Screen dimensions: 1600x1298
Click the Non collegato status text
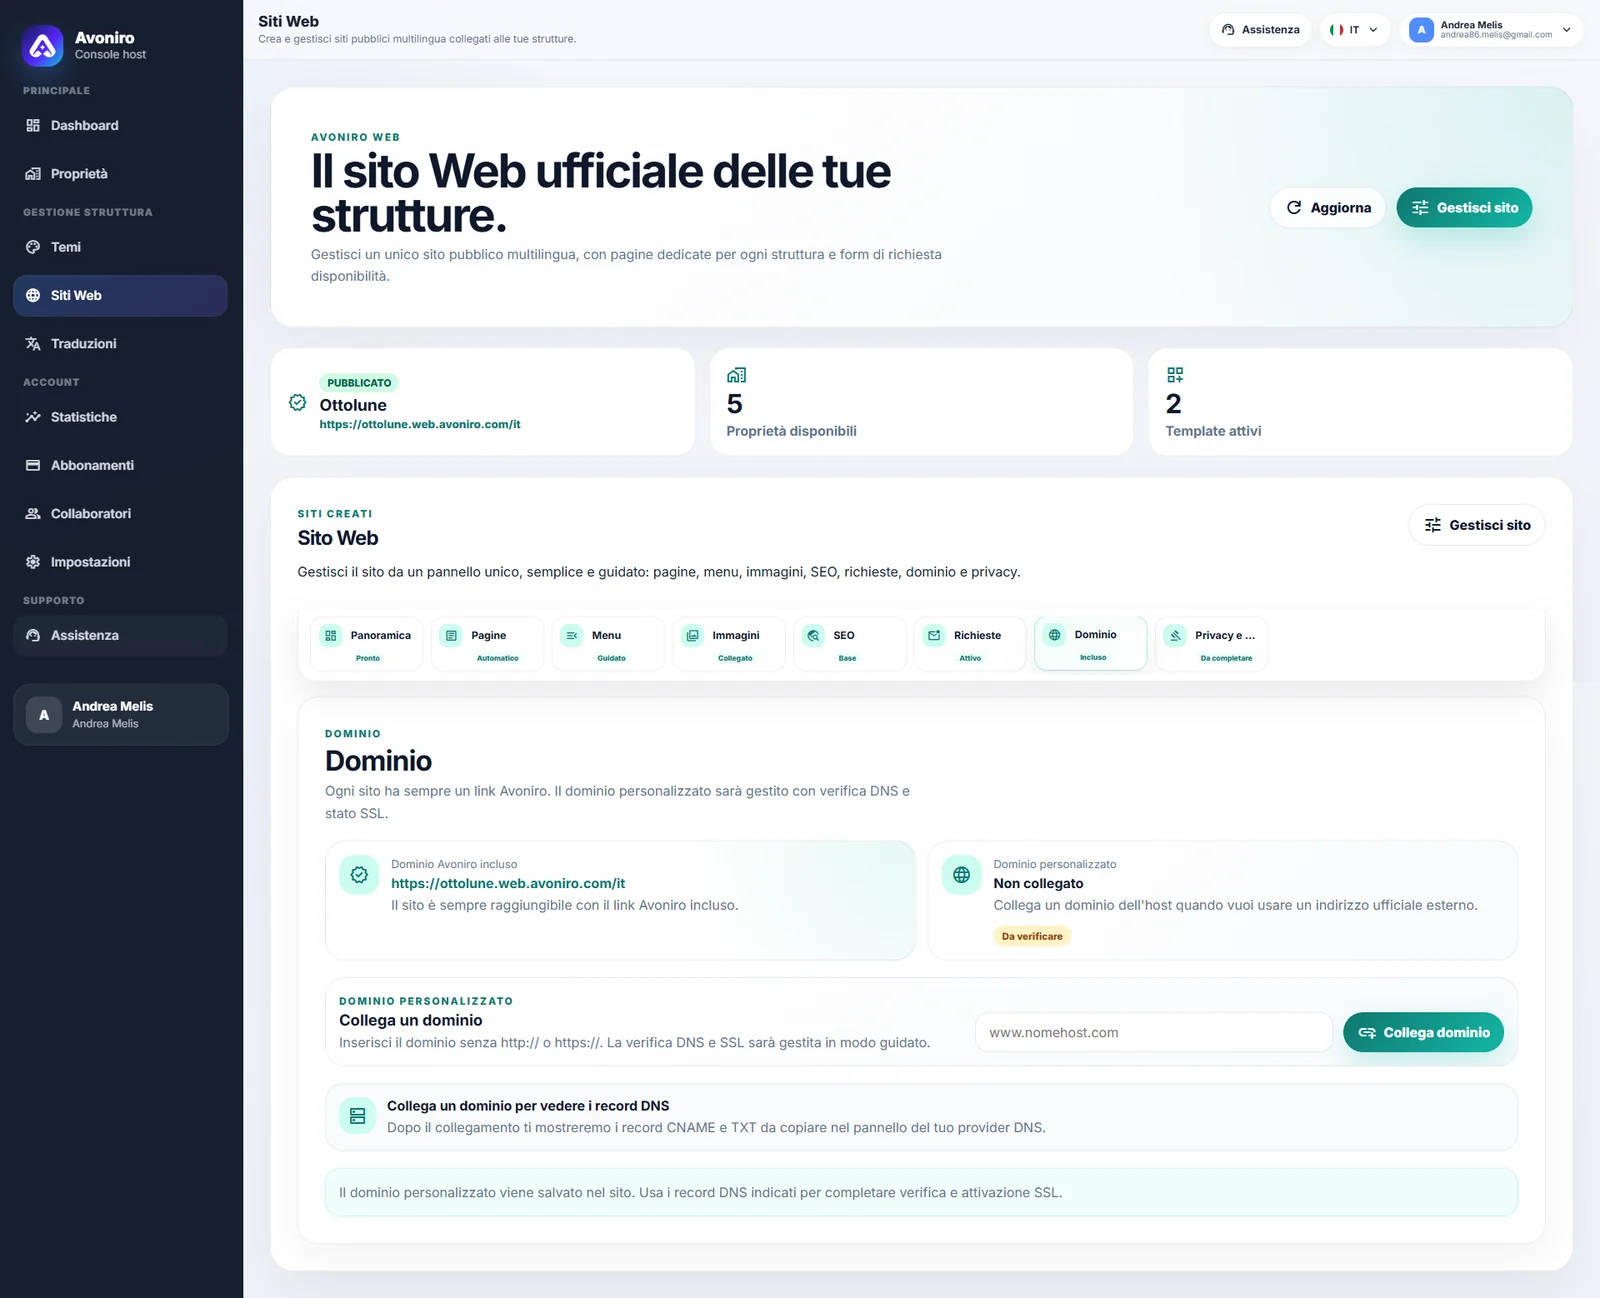[x=1038, y=883]
